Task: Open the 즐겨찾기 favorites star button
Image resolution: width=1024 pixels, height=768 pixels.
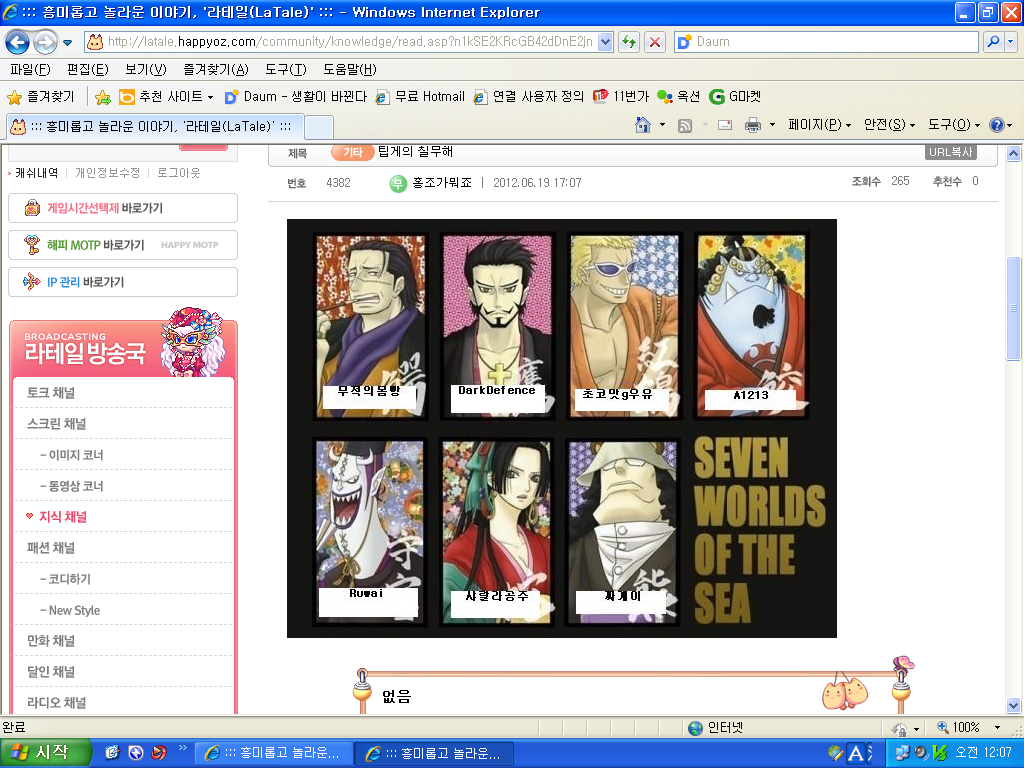Action: pos(41,97)
